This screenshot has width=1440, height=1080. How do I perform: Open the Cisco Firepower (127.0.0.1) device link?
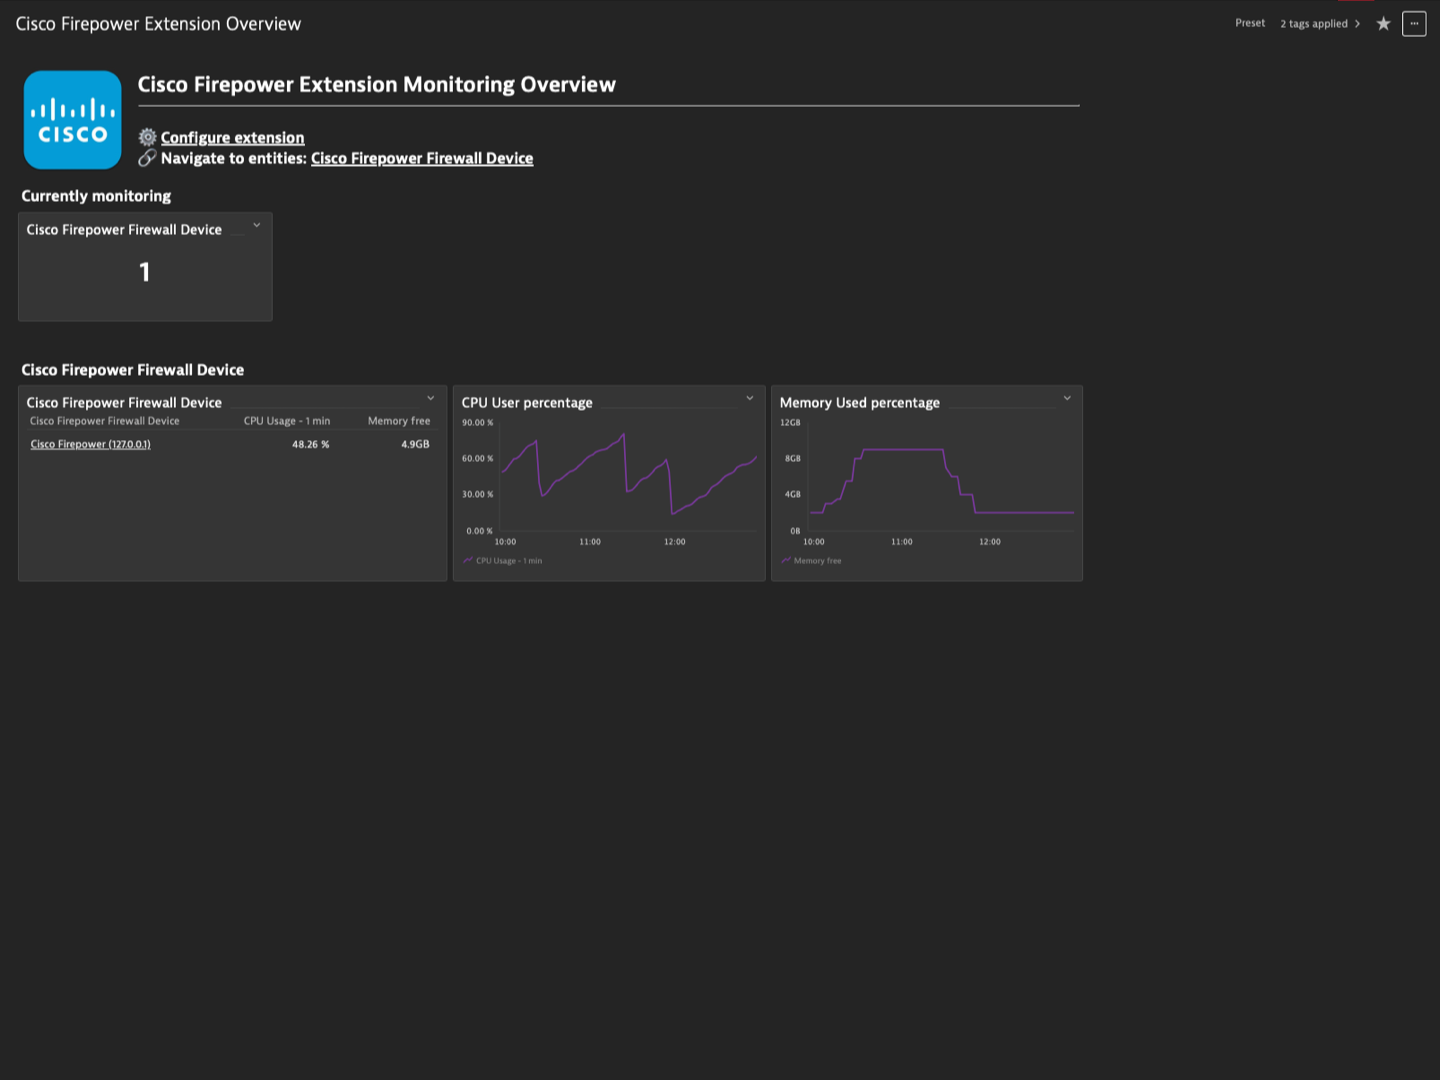[90, 444]
